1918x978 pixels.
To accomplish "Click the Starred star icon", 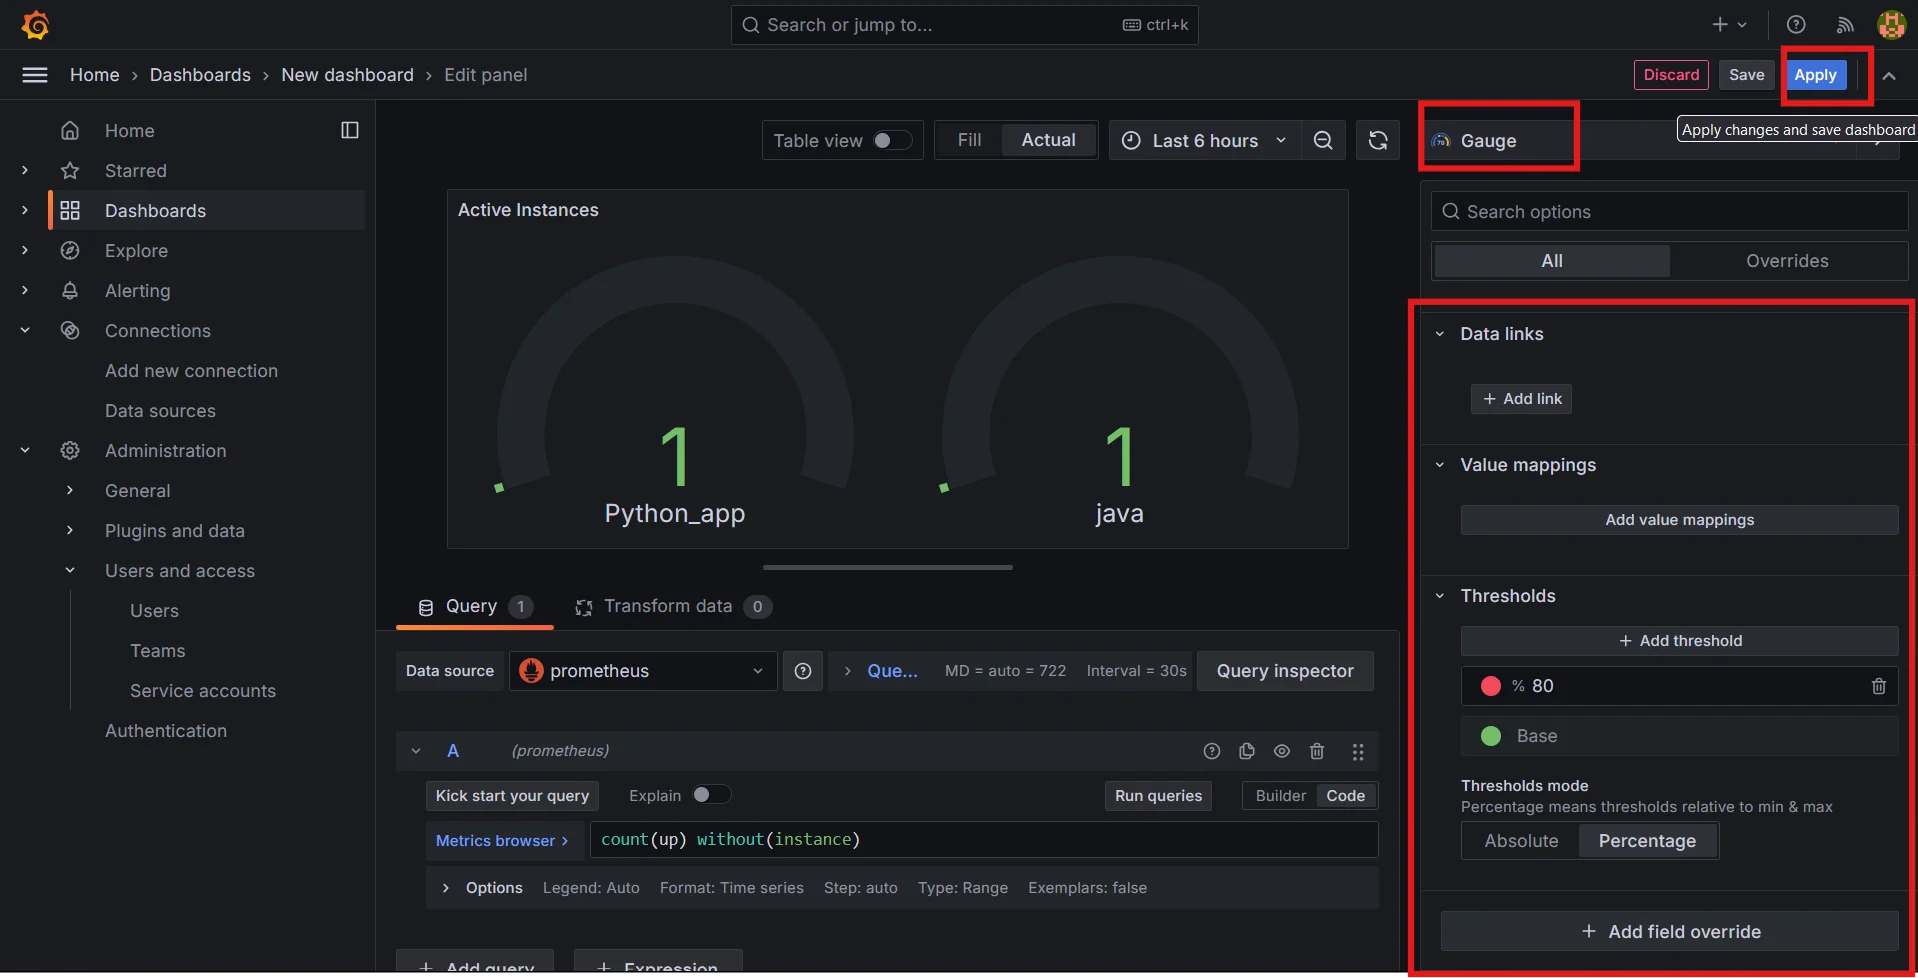I will (70, 171).
